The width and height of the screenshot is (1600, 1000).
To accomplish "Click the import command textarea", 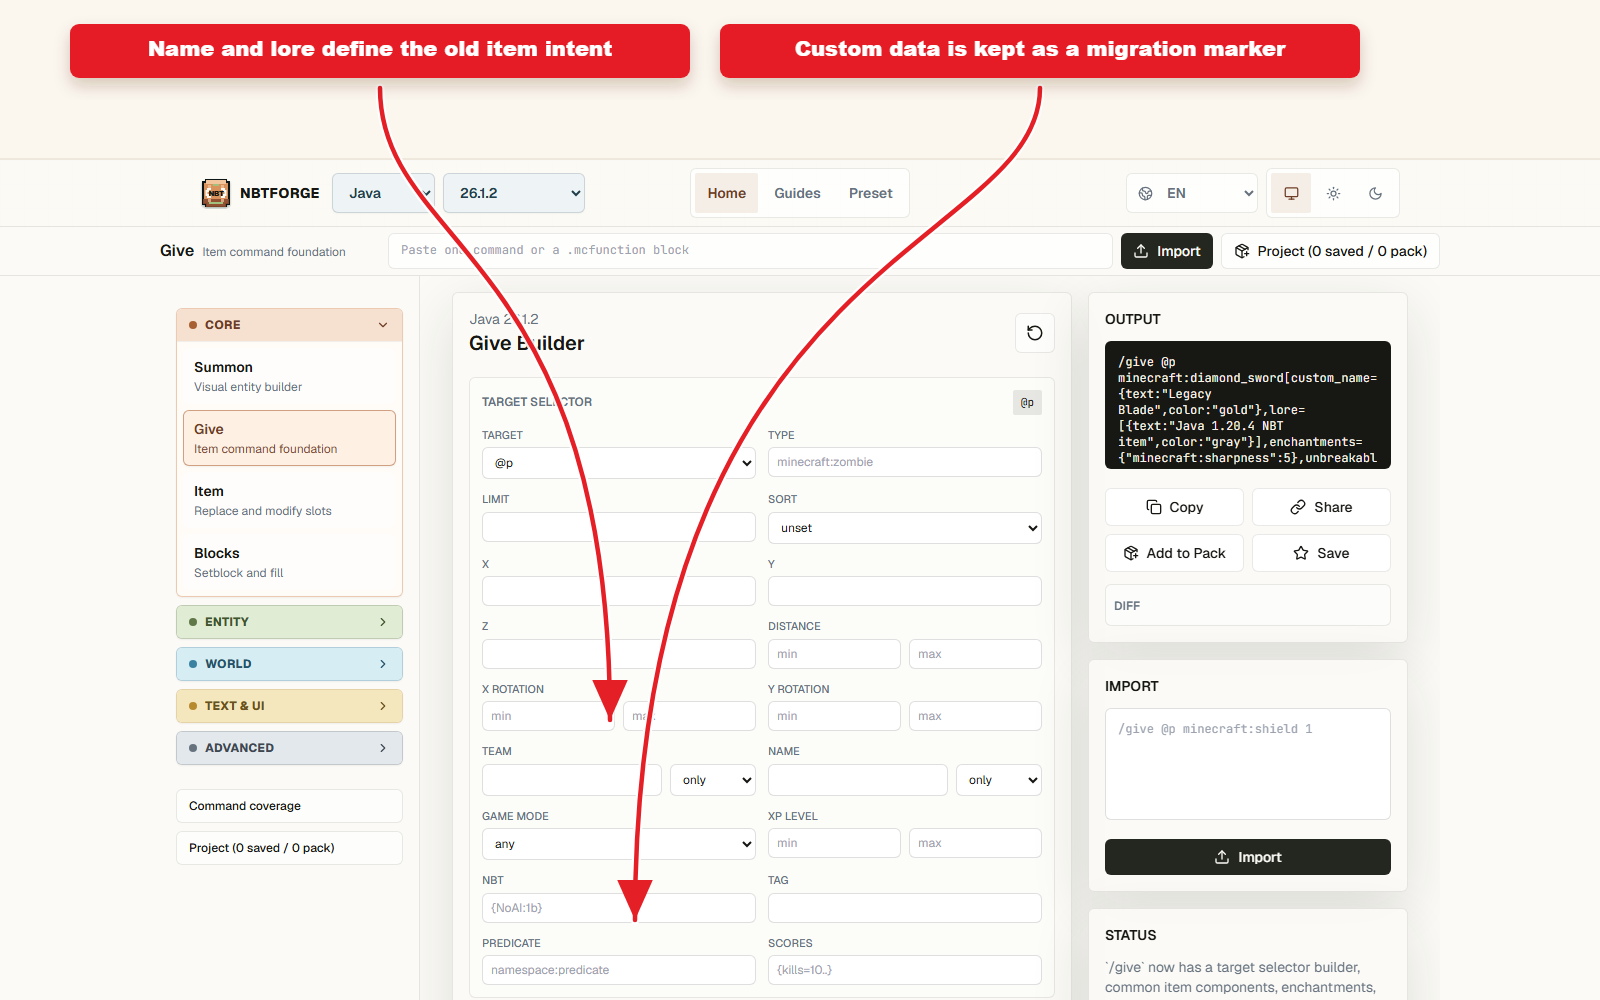I will coord(1248,764).
